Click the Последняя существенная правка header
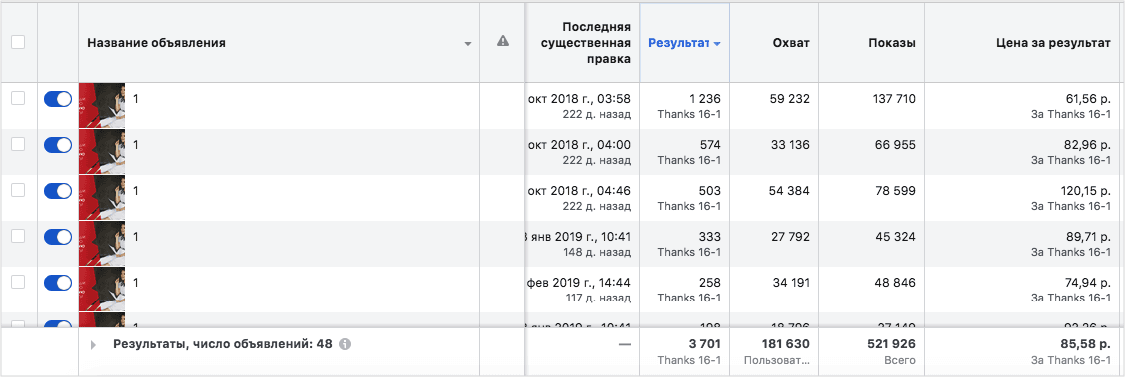 (596, 42)
